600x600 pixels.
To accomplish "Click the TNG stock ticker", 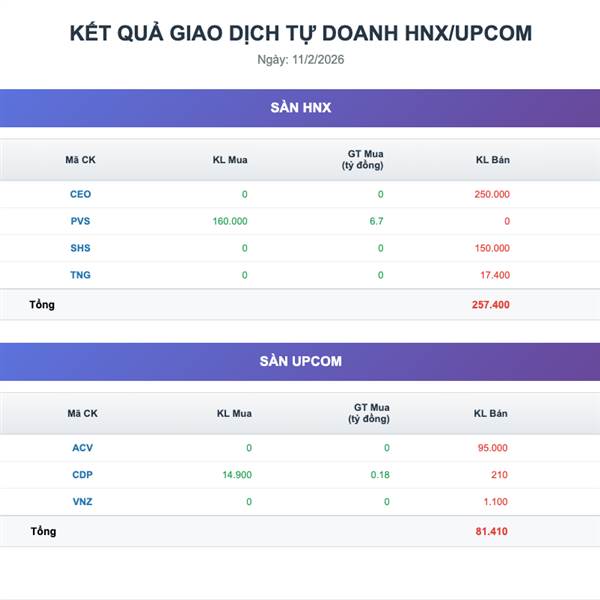I will [80, 275].
